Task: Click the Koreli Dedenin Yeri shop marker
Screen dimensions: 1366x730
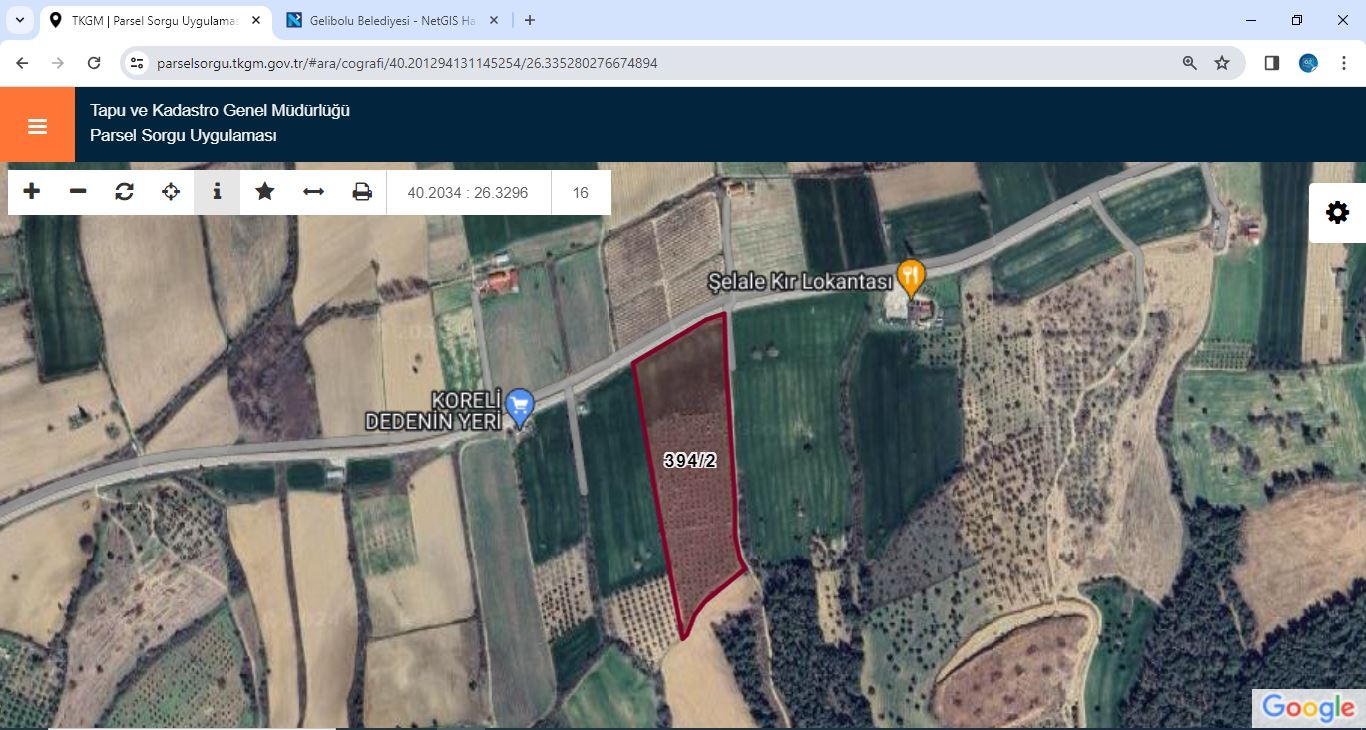Action: point(519,406)
